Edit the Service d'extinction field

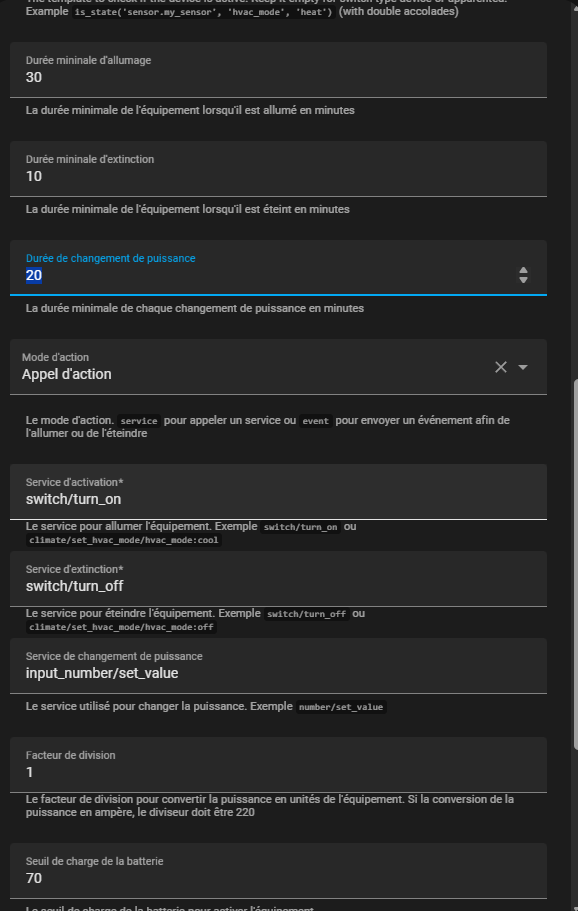click(x=278, y=579)
